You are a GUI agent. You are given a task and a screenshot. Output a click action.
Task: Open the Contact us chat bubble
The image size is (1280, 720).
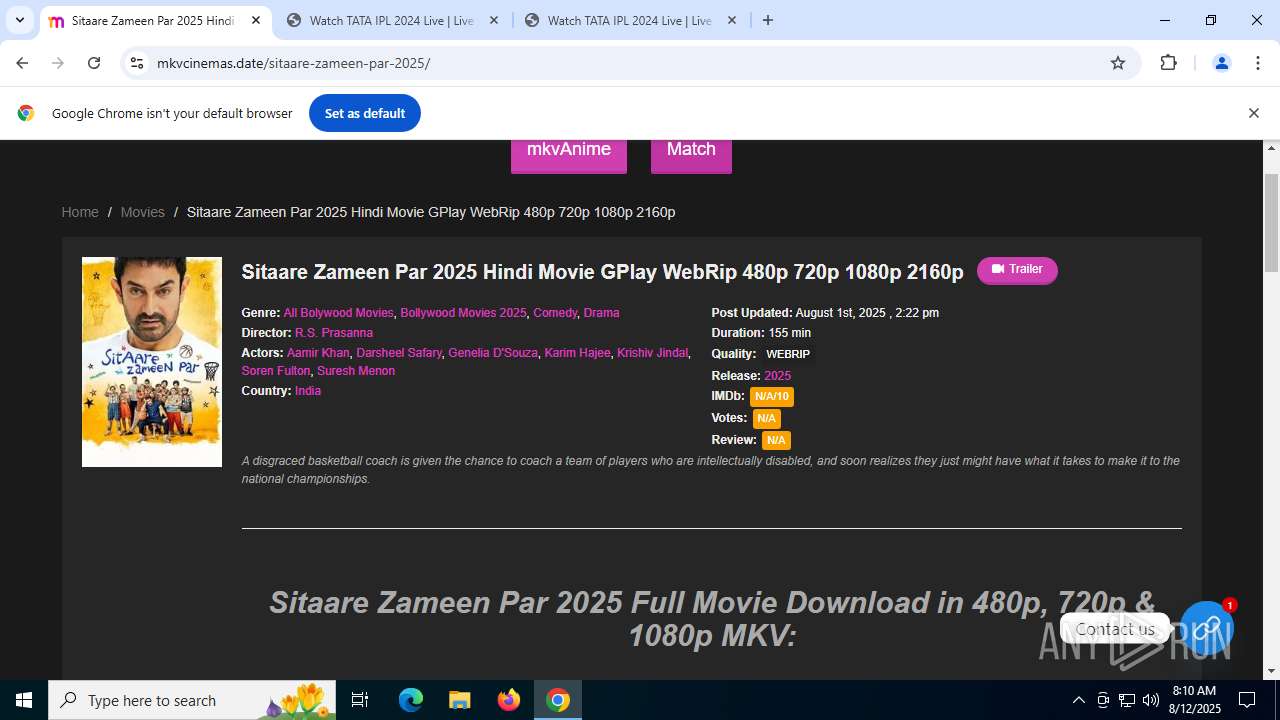tap(1206, 627)
